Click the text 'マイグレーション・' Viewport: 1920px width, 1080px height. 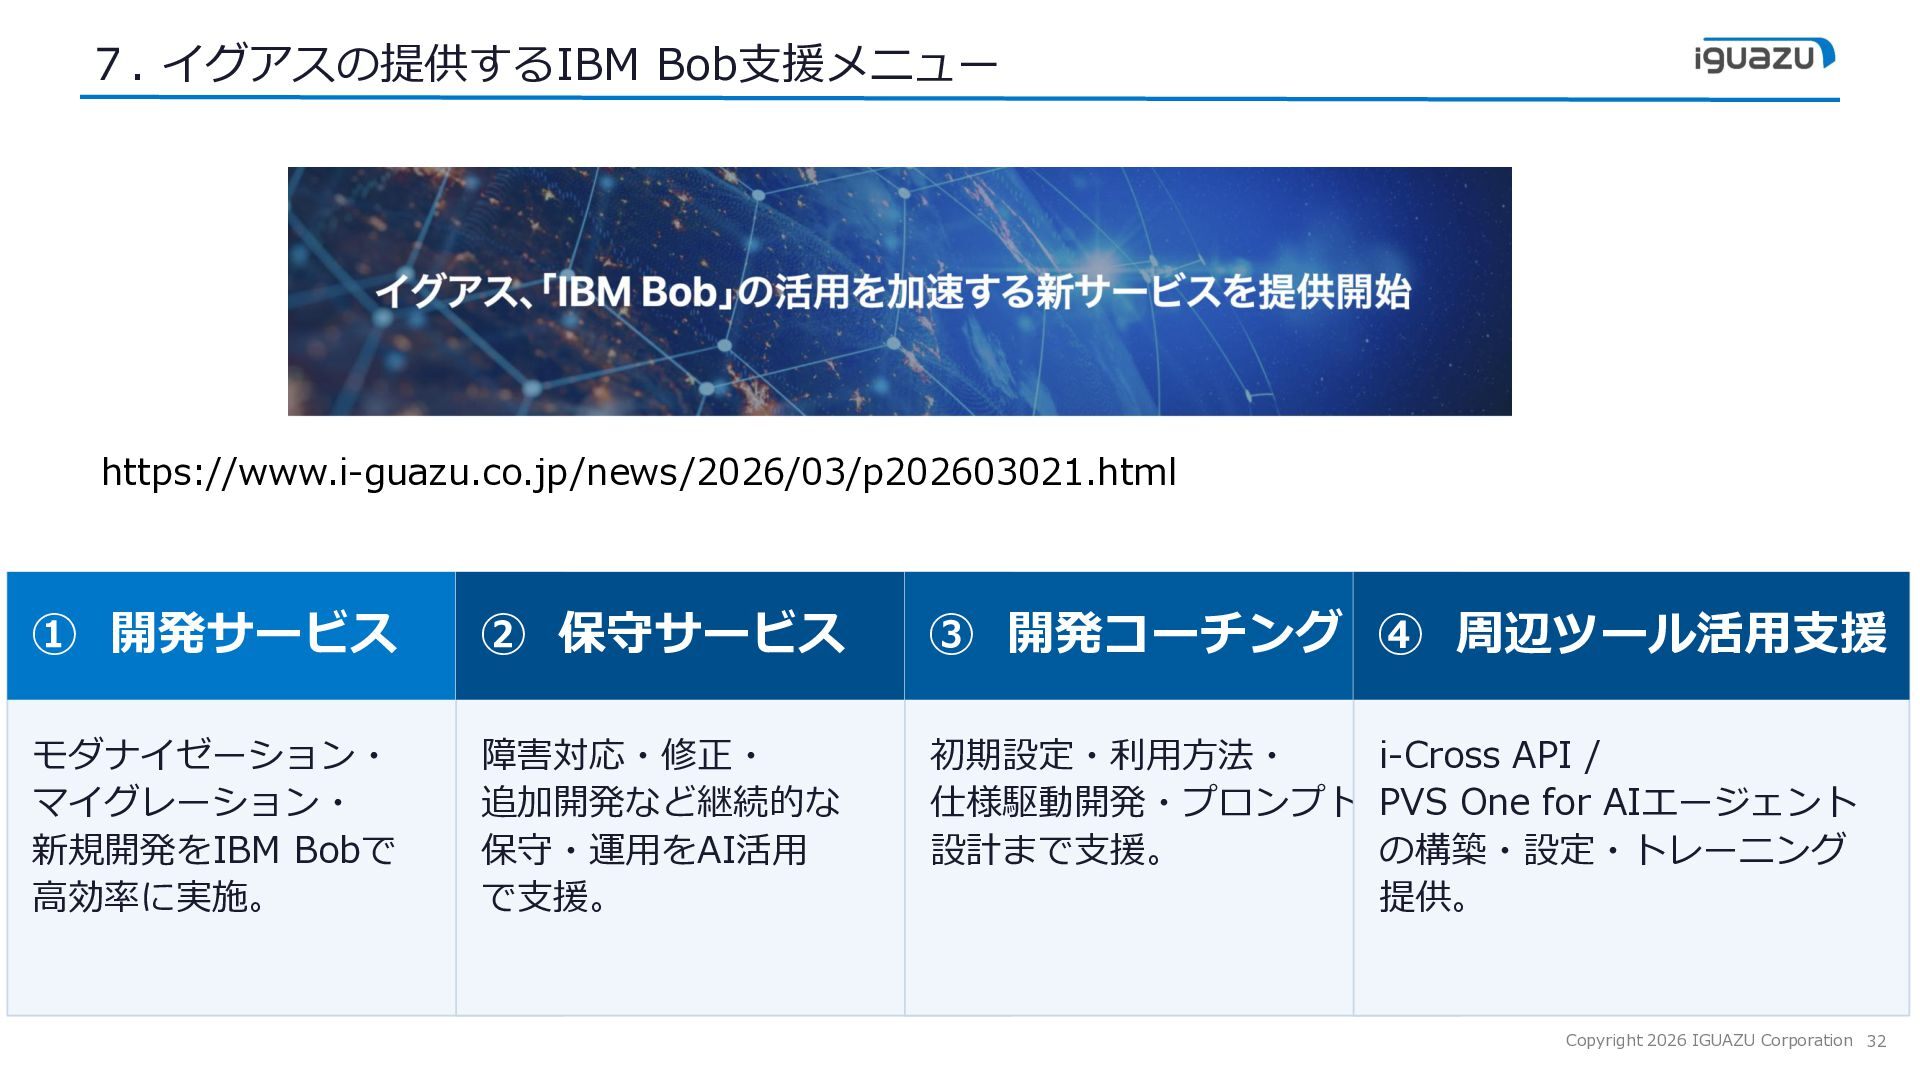(191, 802)
